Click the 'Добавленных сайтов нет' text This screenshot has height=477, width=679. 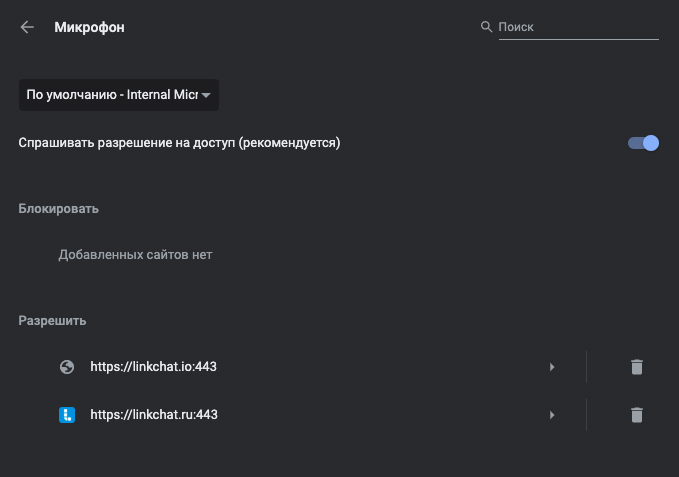(135, 255)
